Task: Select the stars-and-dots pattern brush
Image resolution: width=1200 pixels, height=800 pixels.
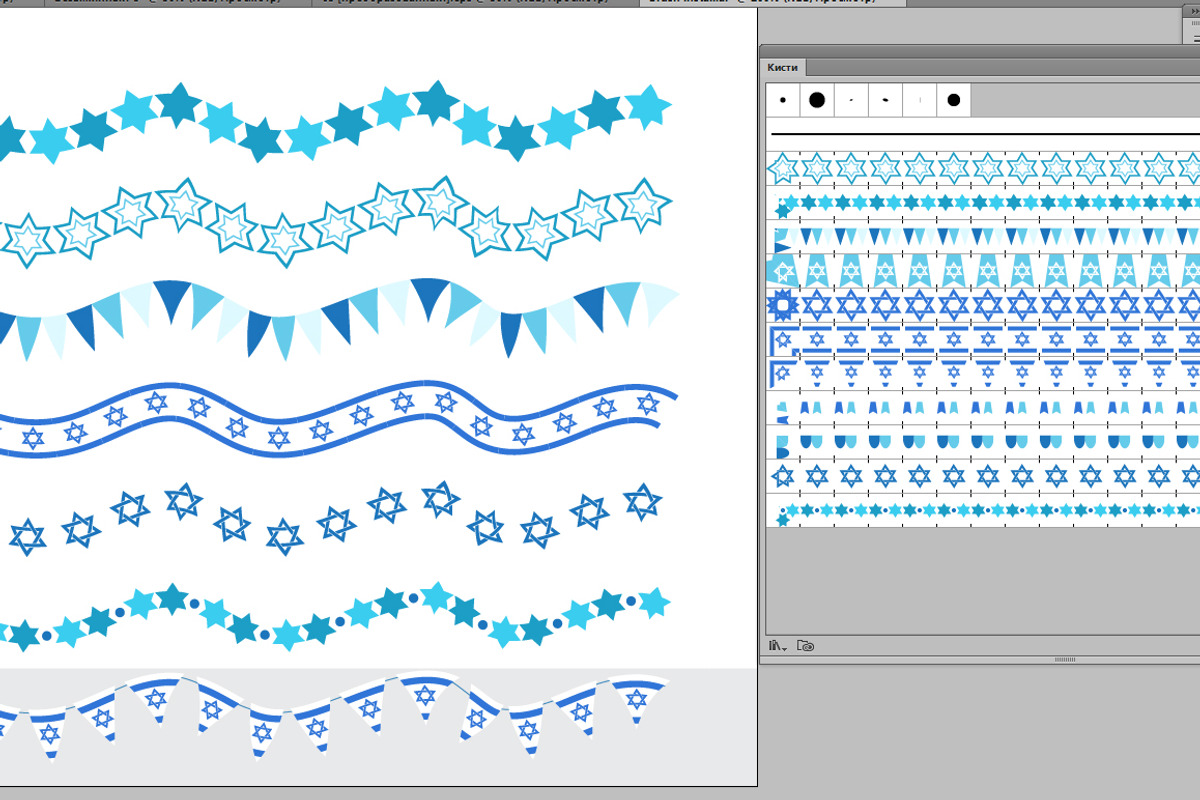Action: [x=983, y=511]
